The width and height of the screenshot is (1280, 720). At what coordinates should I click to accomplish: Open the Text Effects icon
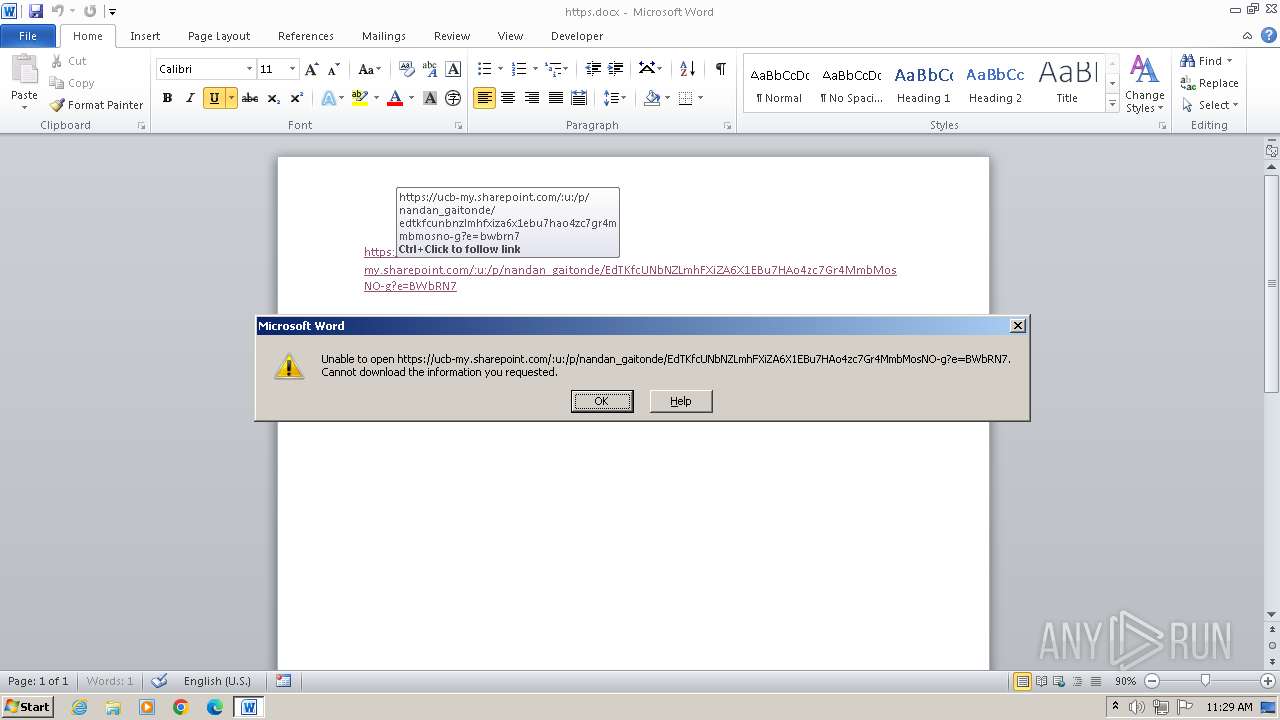tap(332, 98)
